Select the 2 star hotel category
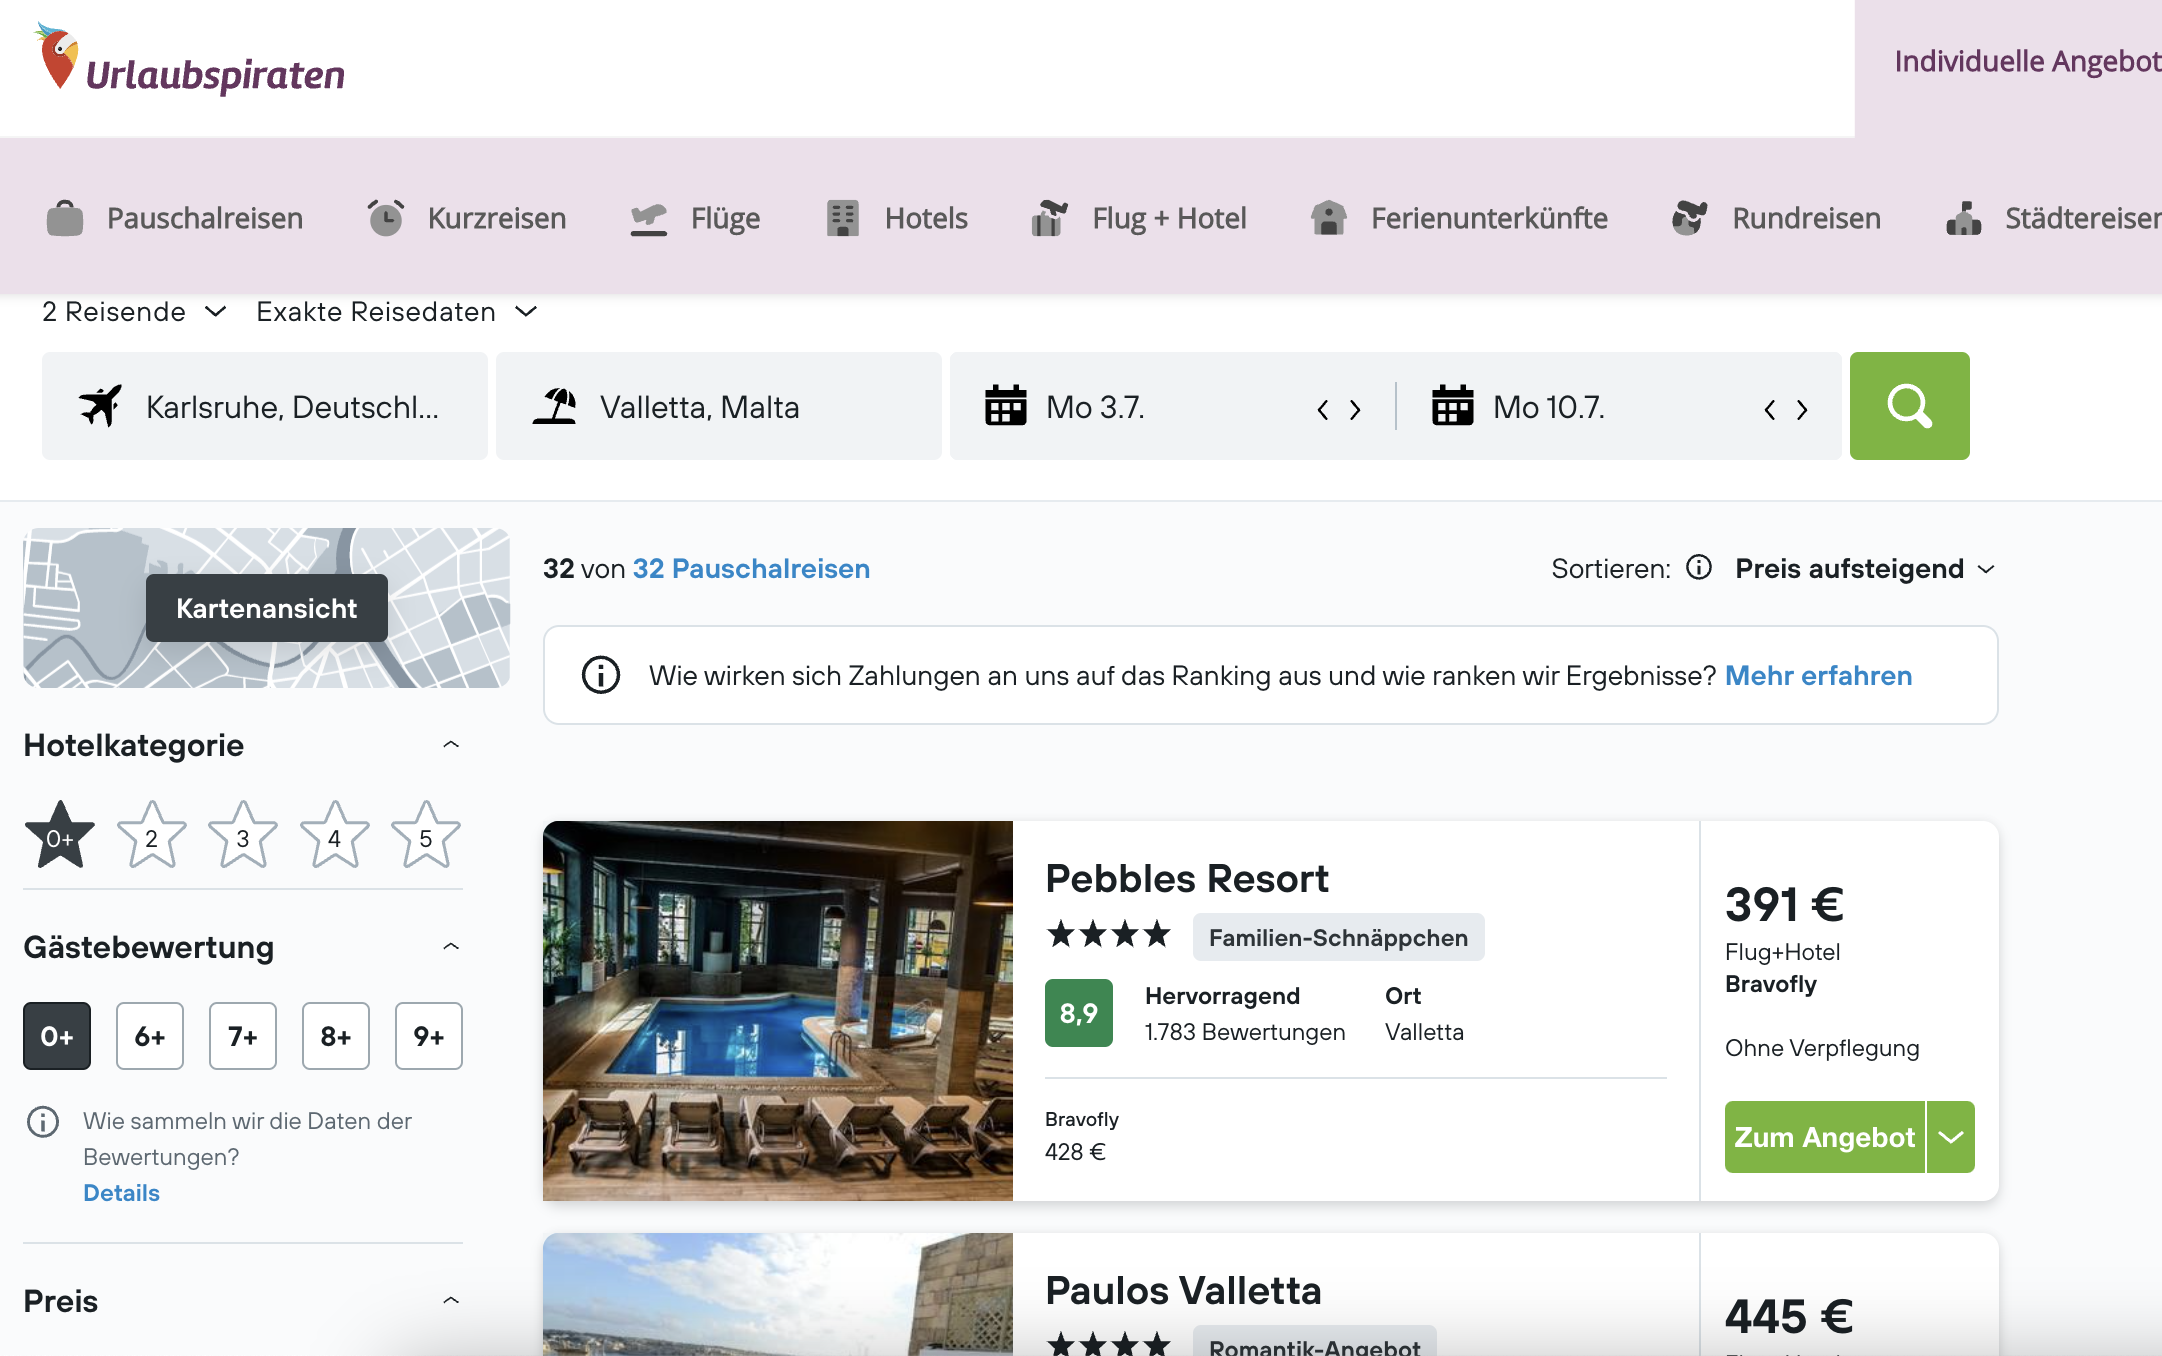2162x1356 pixels. [x=152, y=836]
